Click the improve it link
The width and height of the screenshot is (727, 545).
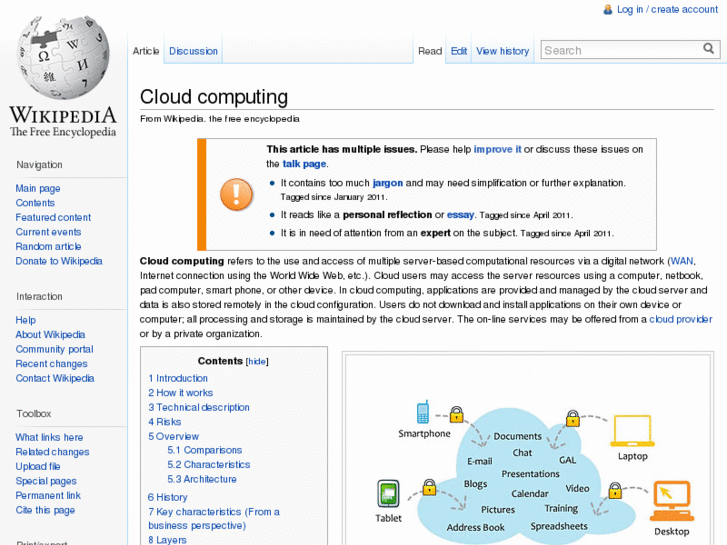(497, 149)
